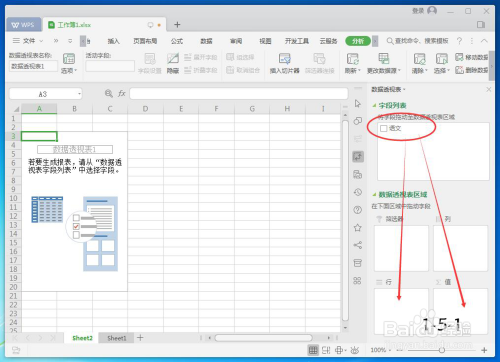
Task: Click the 查找命令 search box
Action: (418, 41)
